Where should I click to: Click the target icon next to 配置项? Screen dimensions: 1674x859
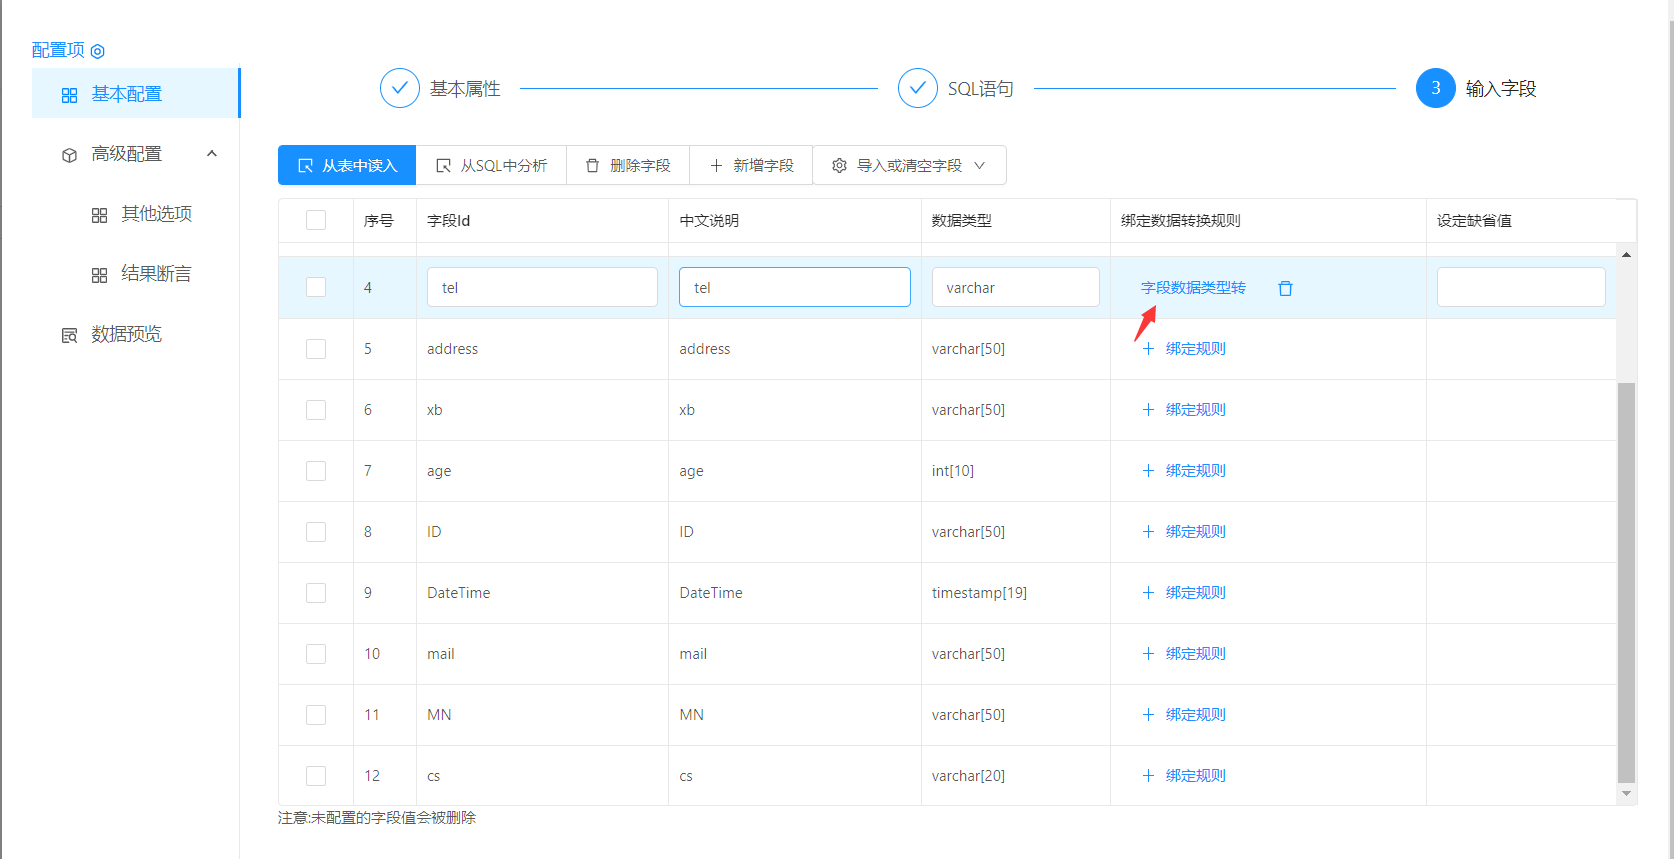[x=98, y=51]
